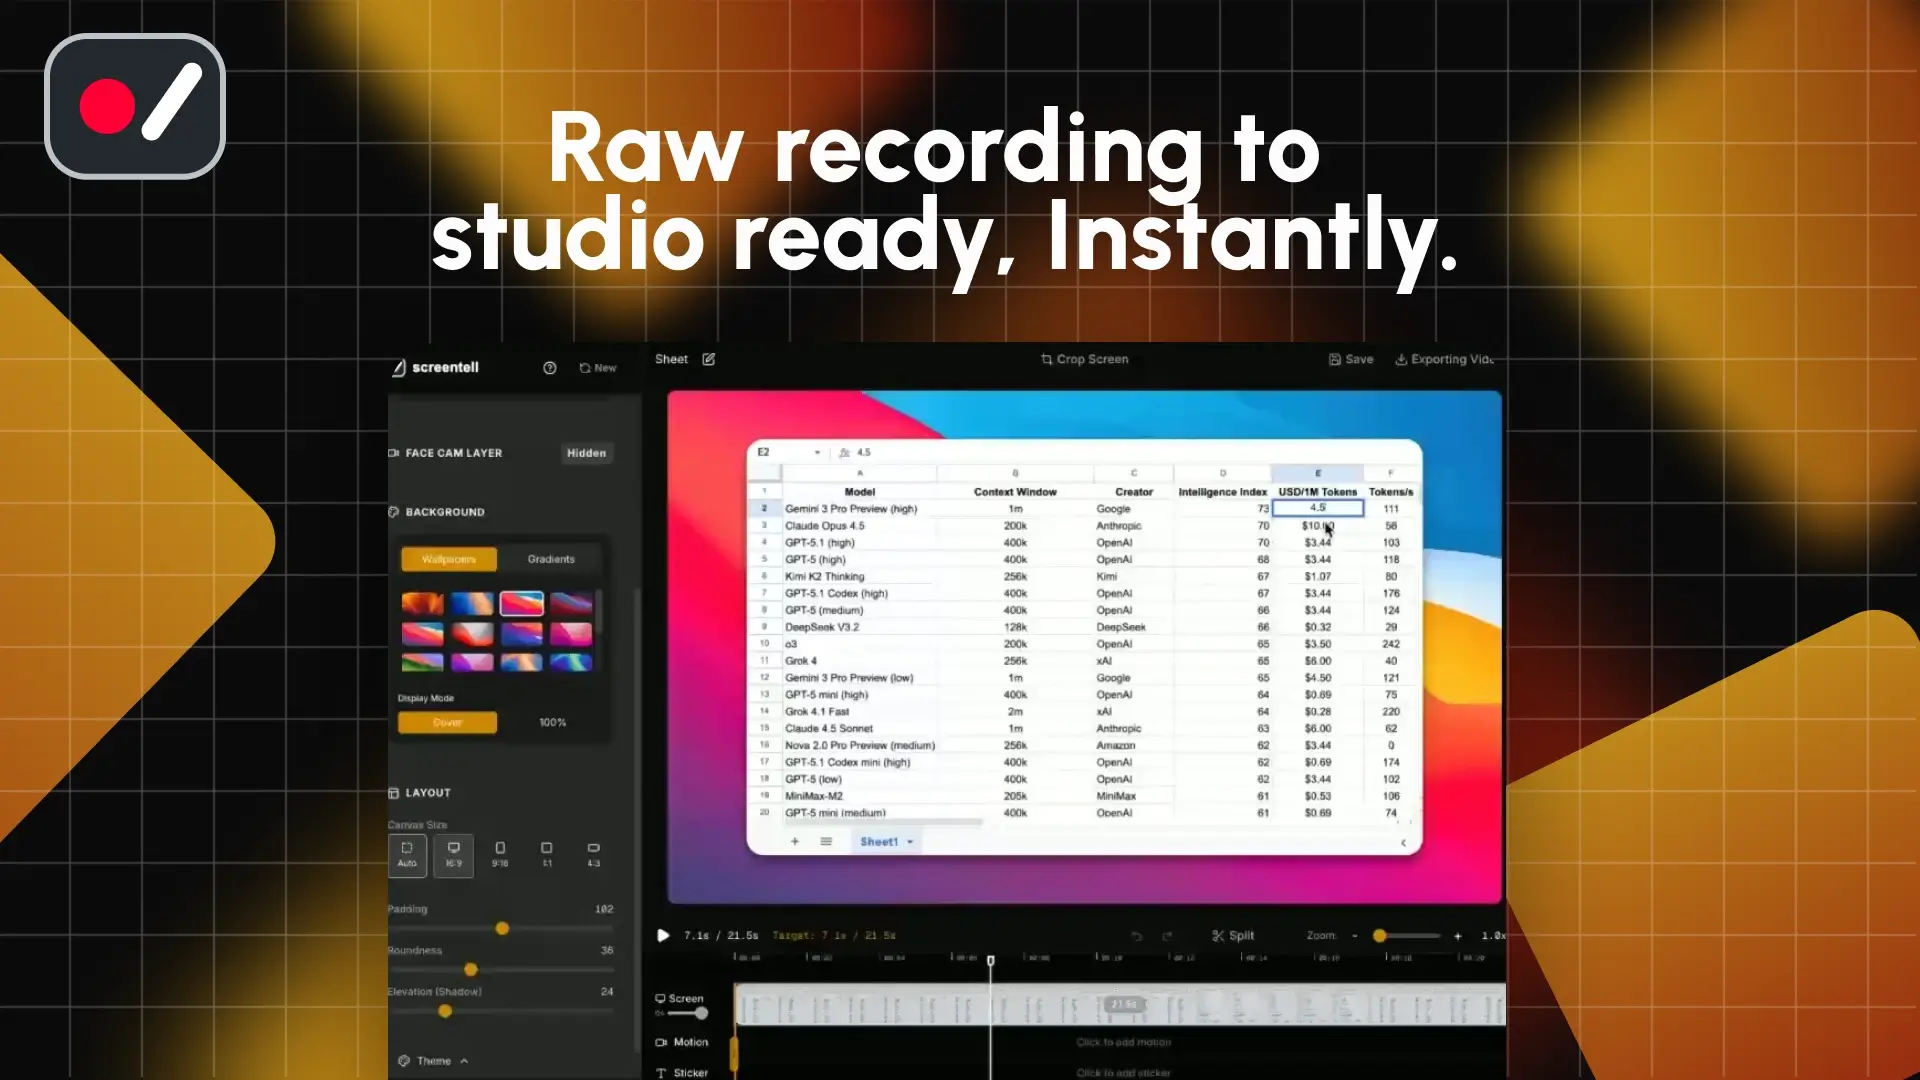Switch to the Wallpapers tab
Viewport: 1920px width, 1080px height.
pos(448,559)
